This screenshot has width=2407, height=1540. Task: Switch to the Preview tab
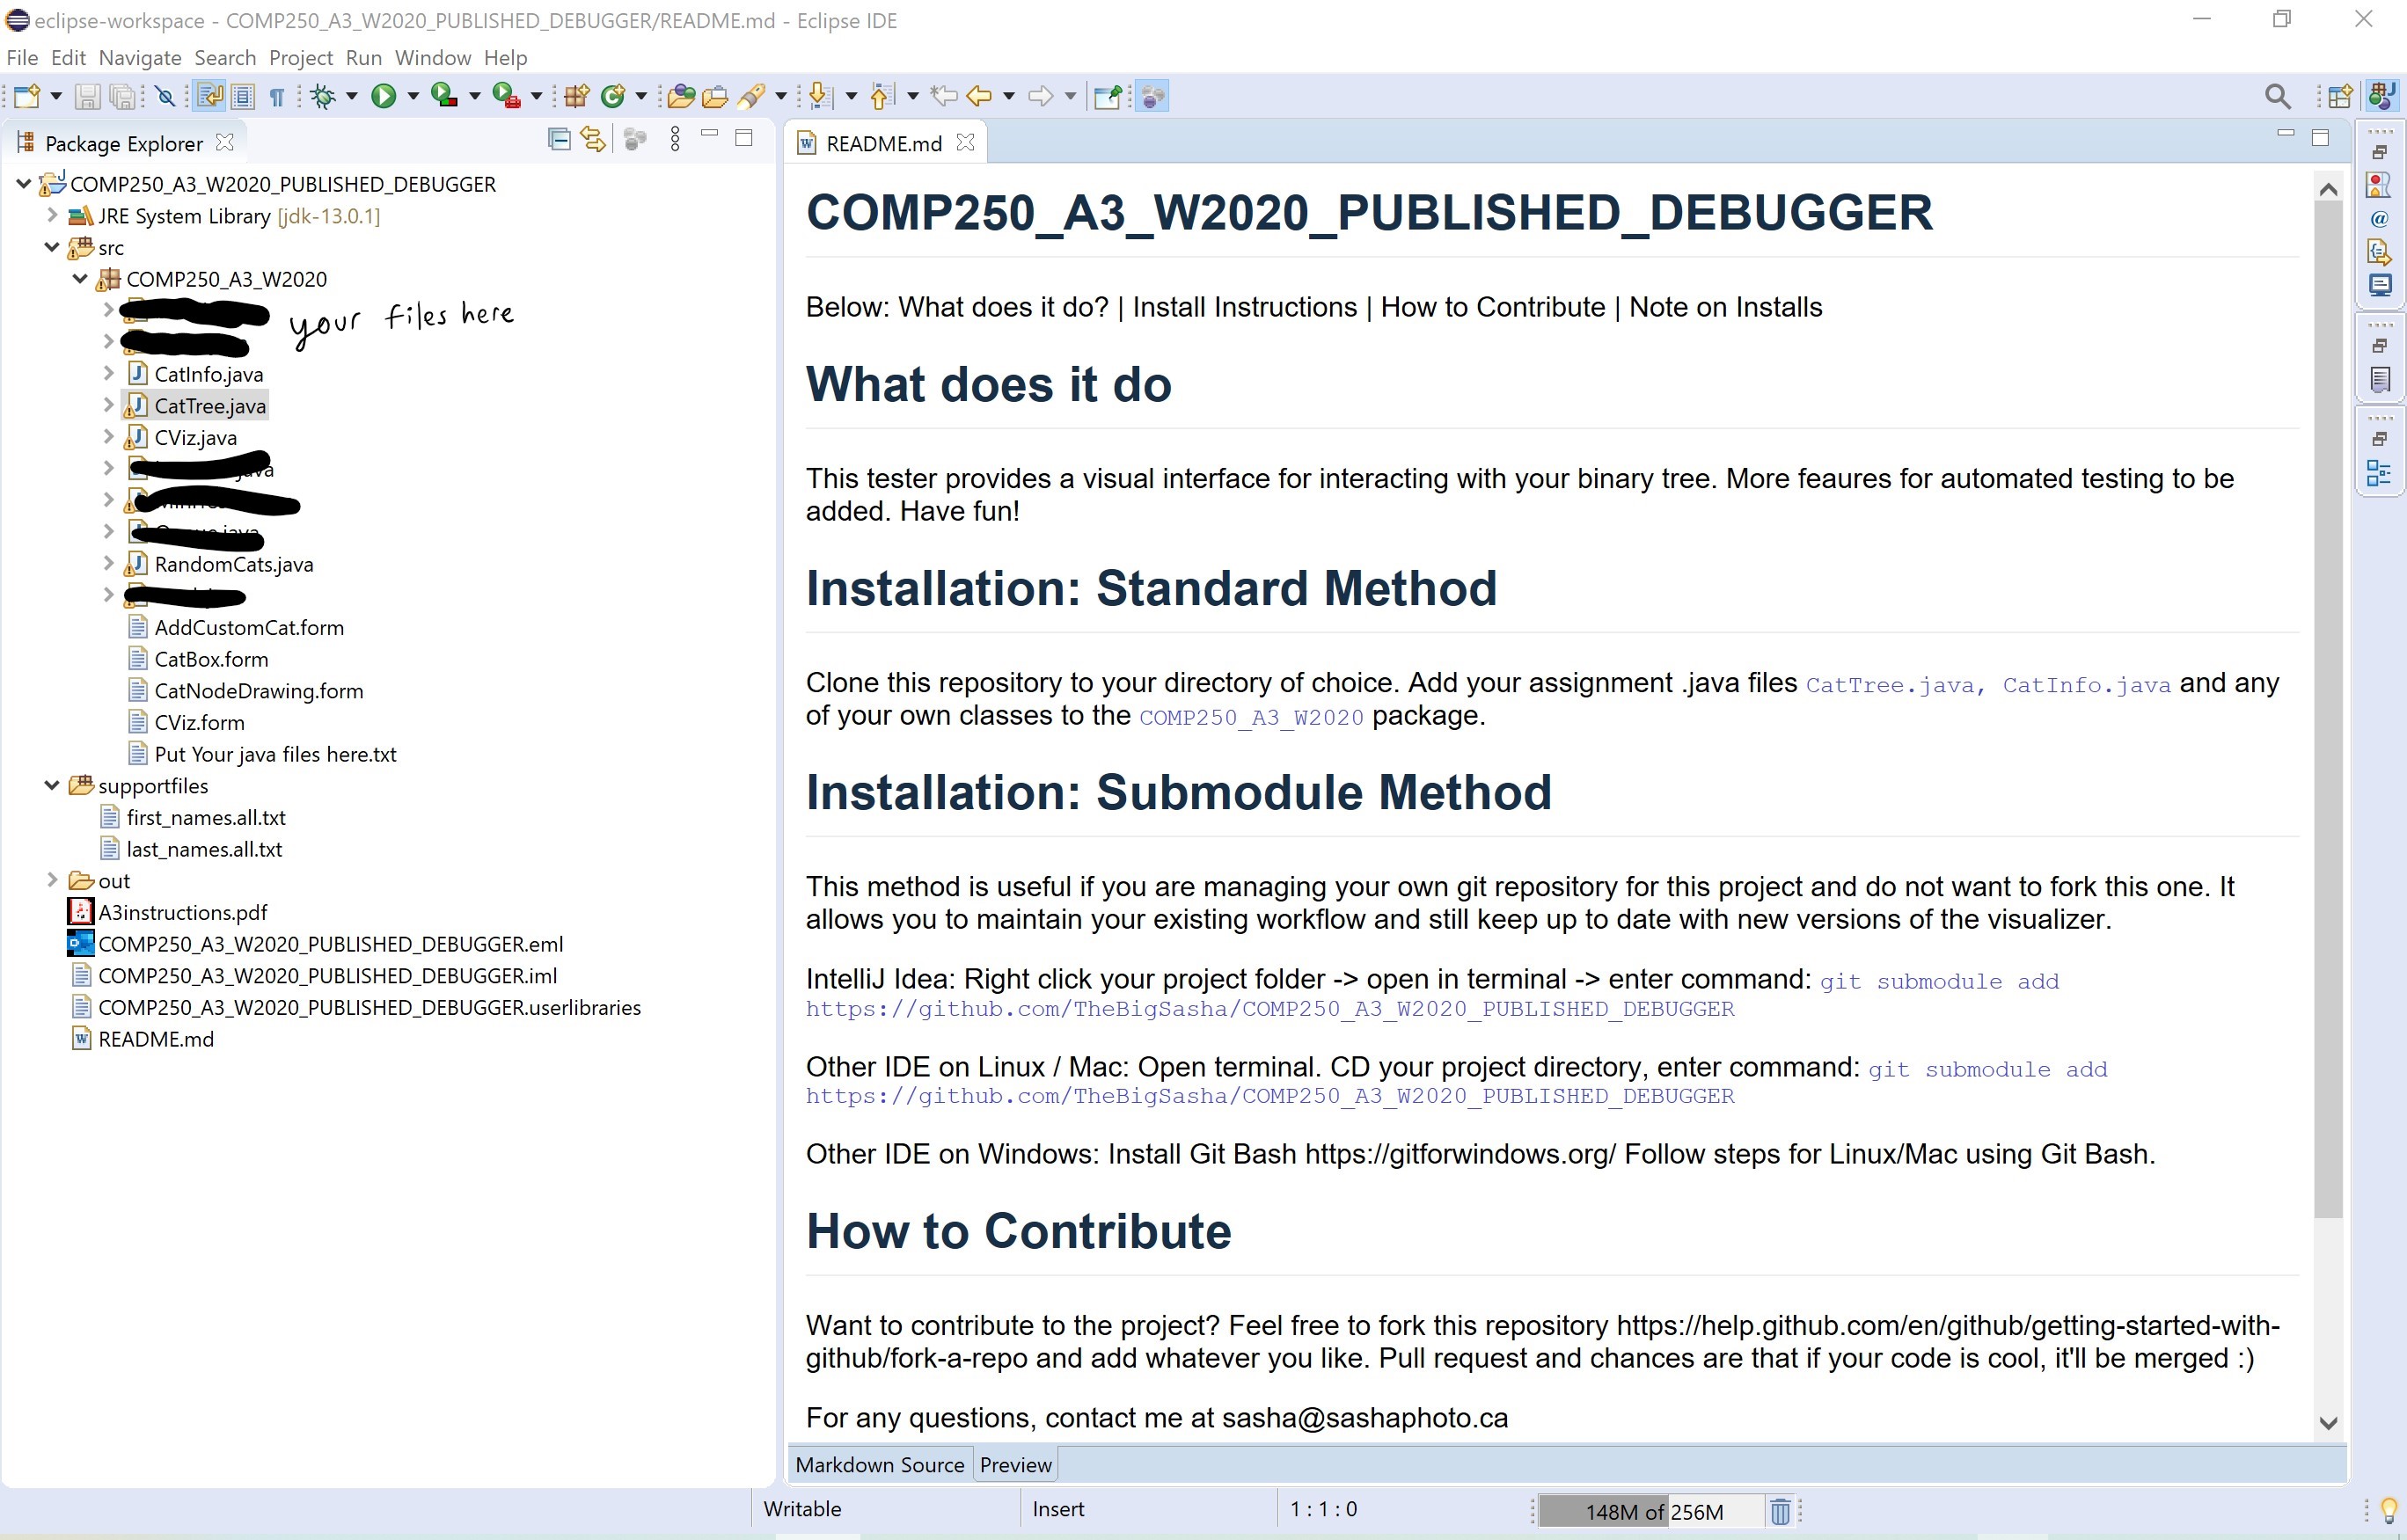tap(1015, 1465)
